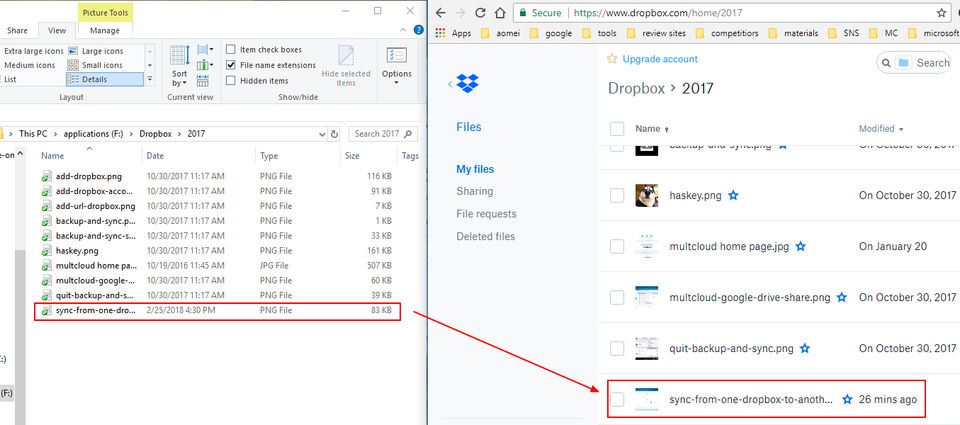This screenshot has width=960, height=425.
Task: Uncheck File name extensions
Action: (x=231, y=65)
